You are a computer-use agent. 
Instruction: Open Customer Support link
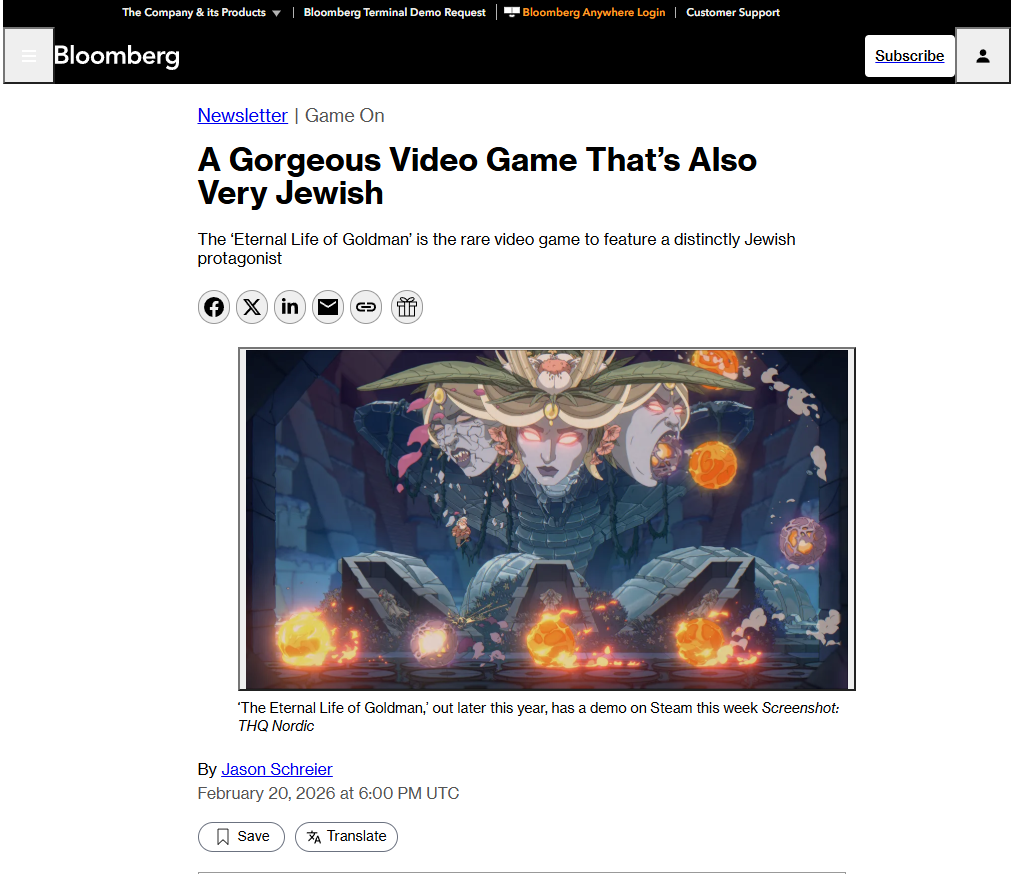[x=733, y=12]
